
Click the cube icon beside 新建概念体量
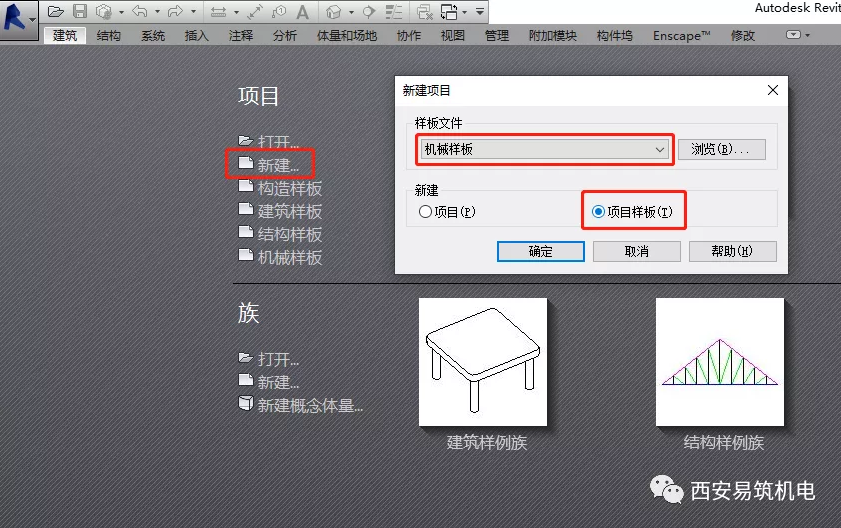point(246,403)
